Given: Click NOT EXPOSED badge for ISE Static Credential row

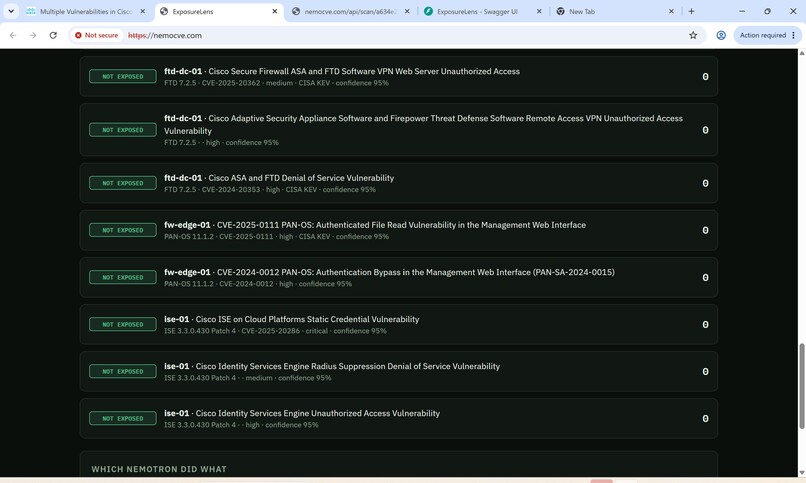Looking at the screenshot, I should pos(122,325).
